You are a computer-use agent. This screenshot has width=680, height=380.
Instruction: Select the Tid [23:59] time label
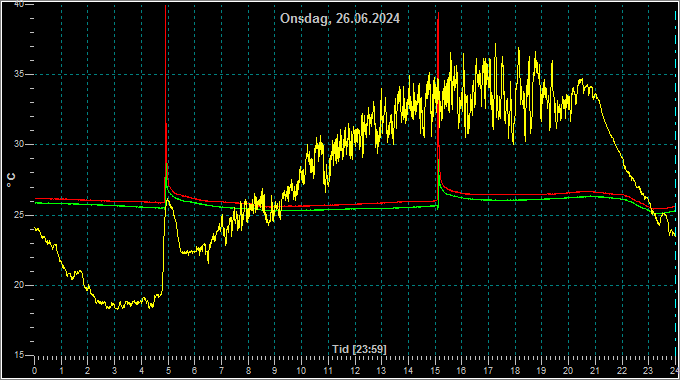tap(359, 349)
